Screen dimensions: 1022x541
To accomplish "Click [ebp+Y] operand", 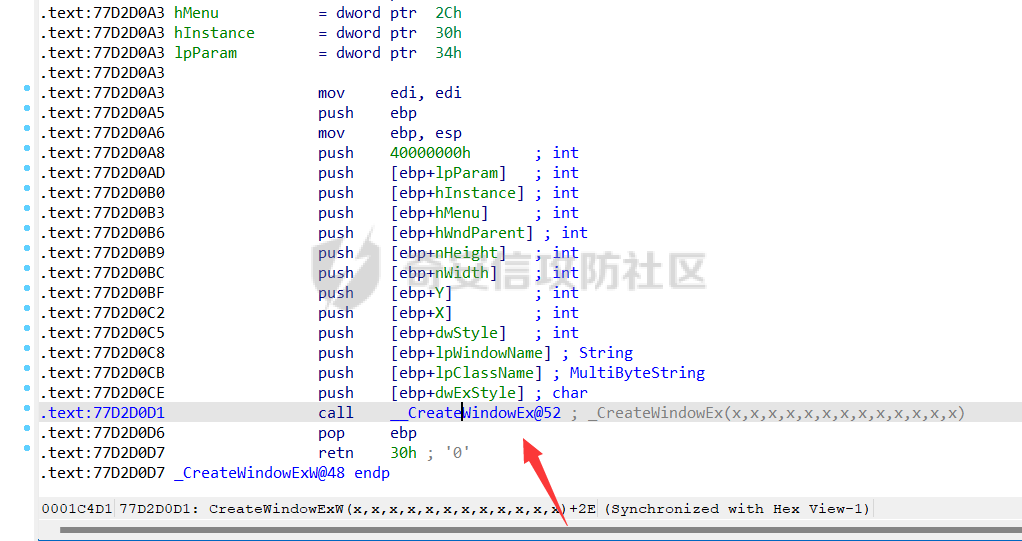I will point(421,293).
